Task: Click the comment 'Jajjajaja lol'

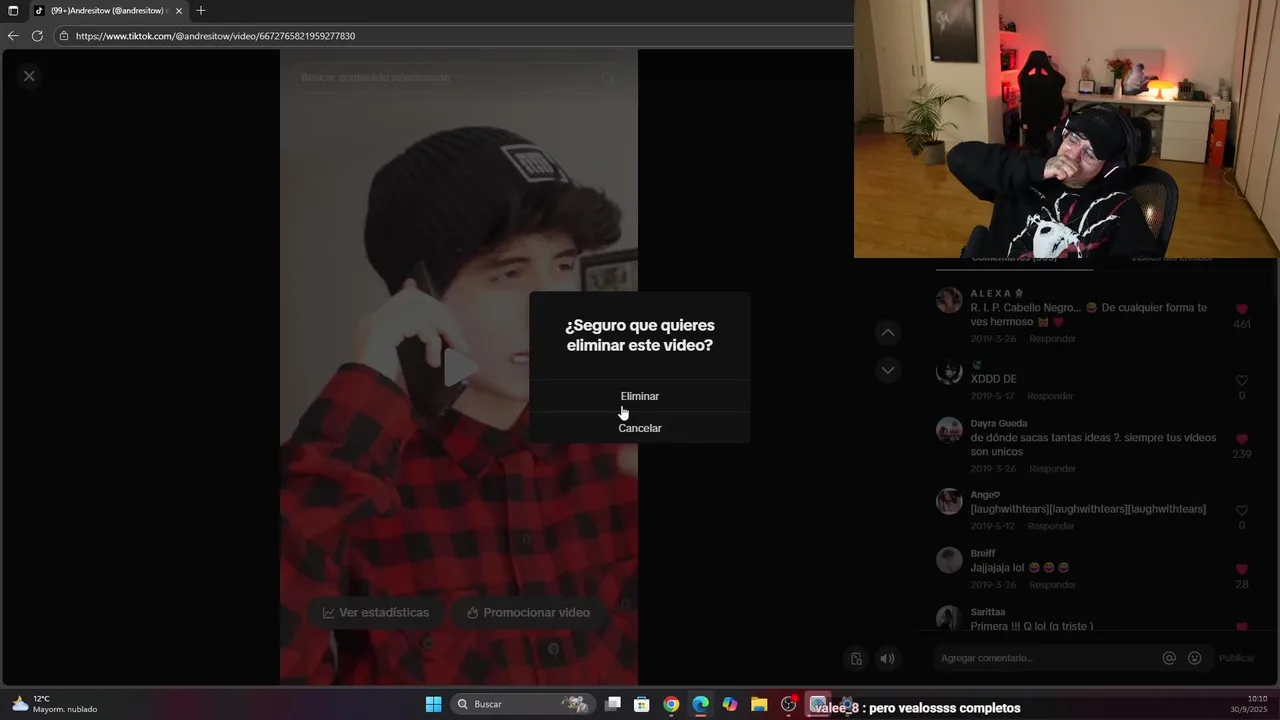Action: 998,568
